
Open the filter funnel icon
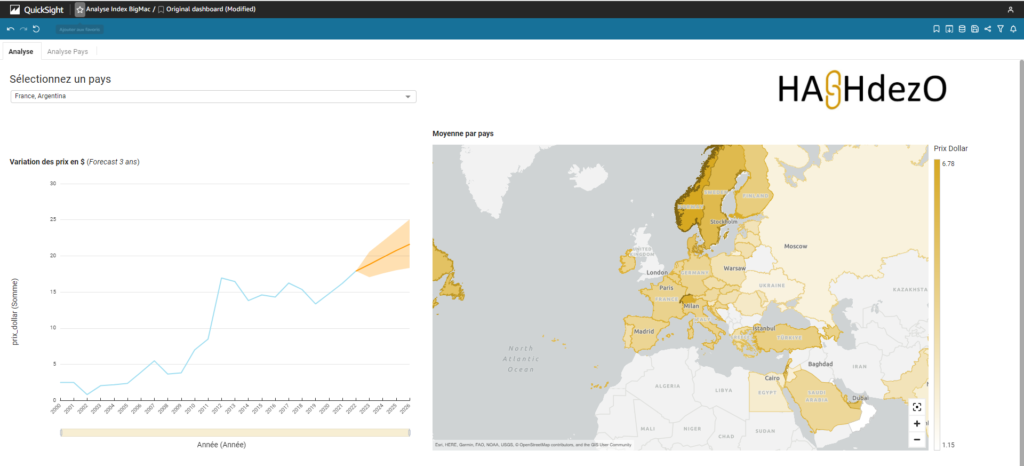tap(1000, 29)
